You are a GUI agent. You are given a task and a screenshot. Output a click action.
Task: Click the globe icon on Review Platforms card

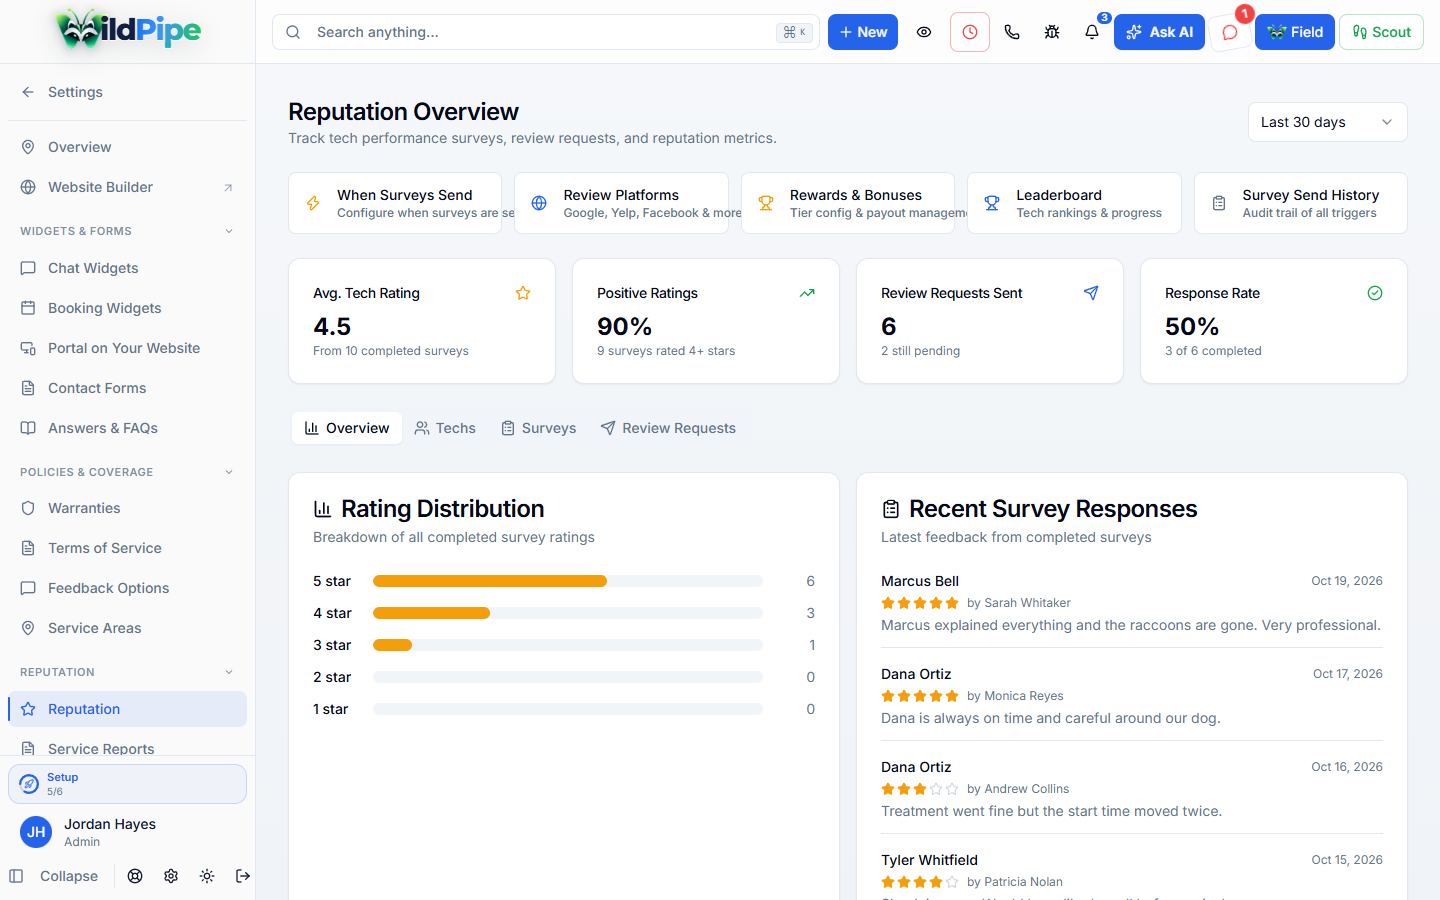[x=539, y=203]
